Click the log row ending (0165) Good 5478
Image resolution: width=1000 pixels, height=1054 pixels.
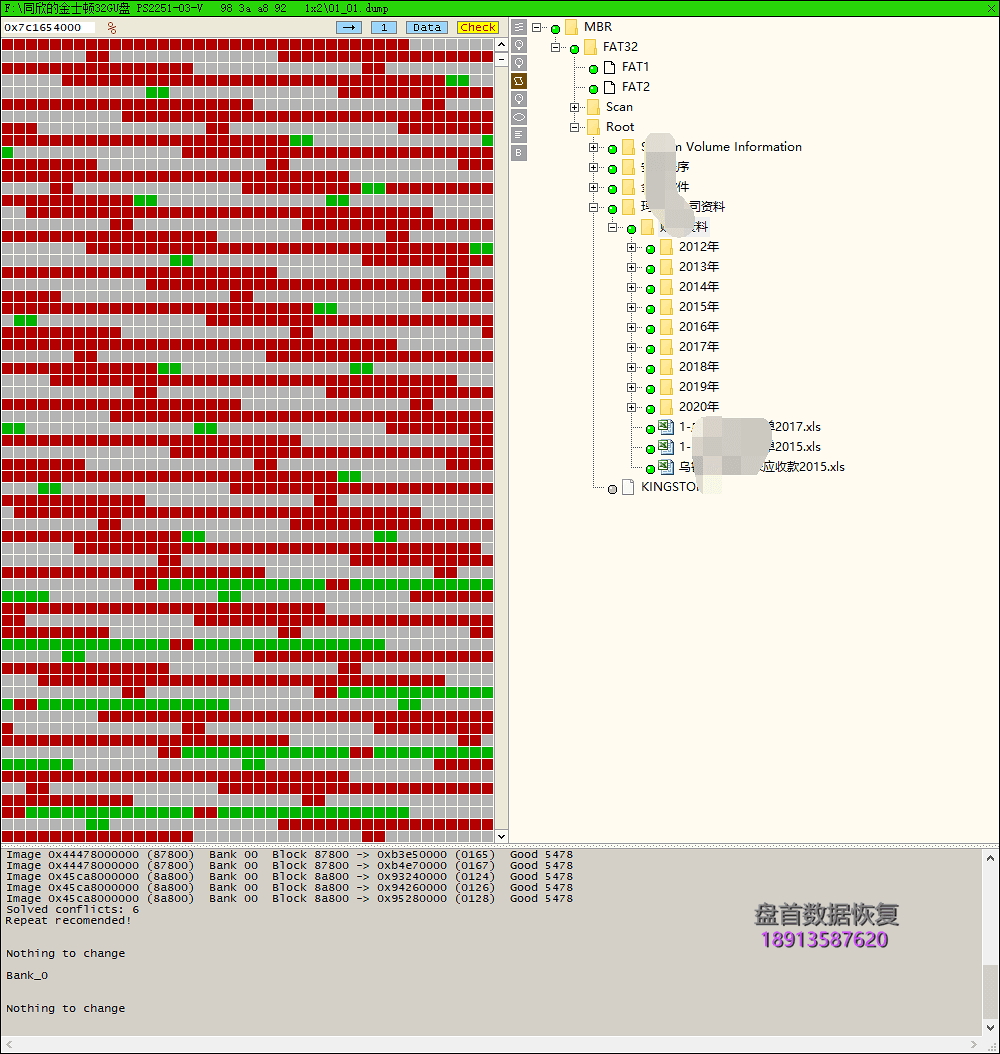point(290,854)
